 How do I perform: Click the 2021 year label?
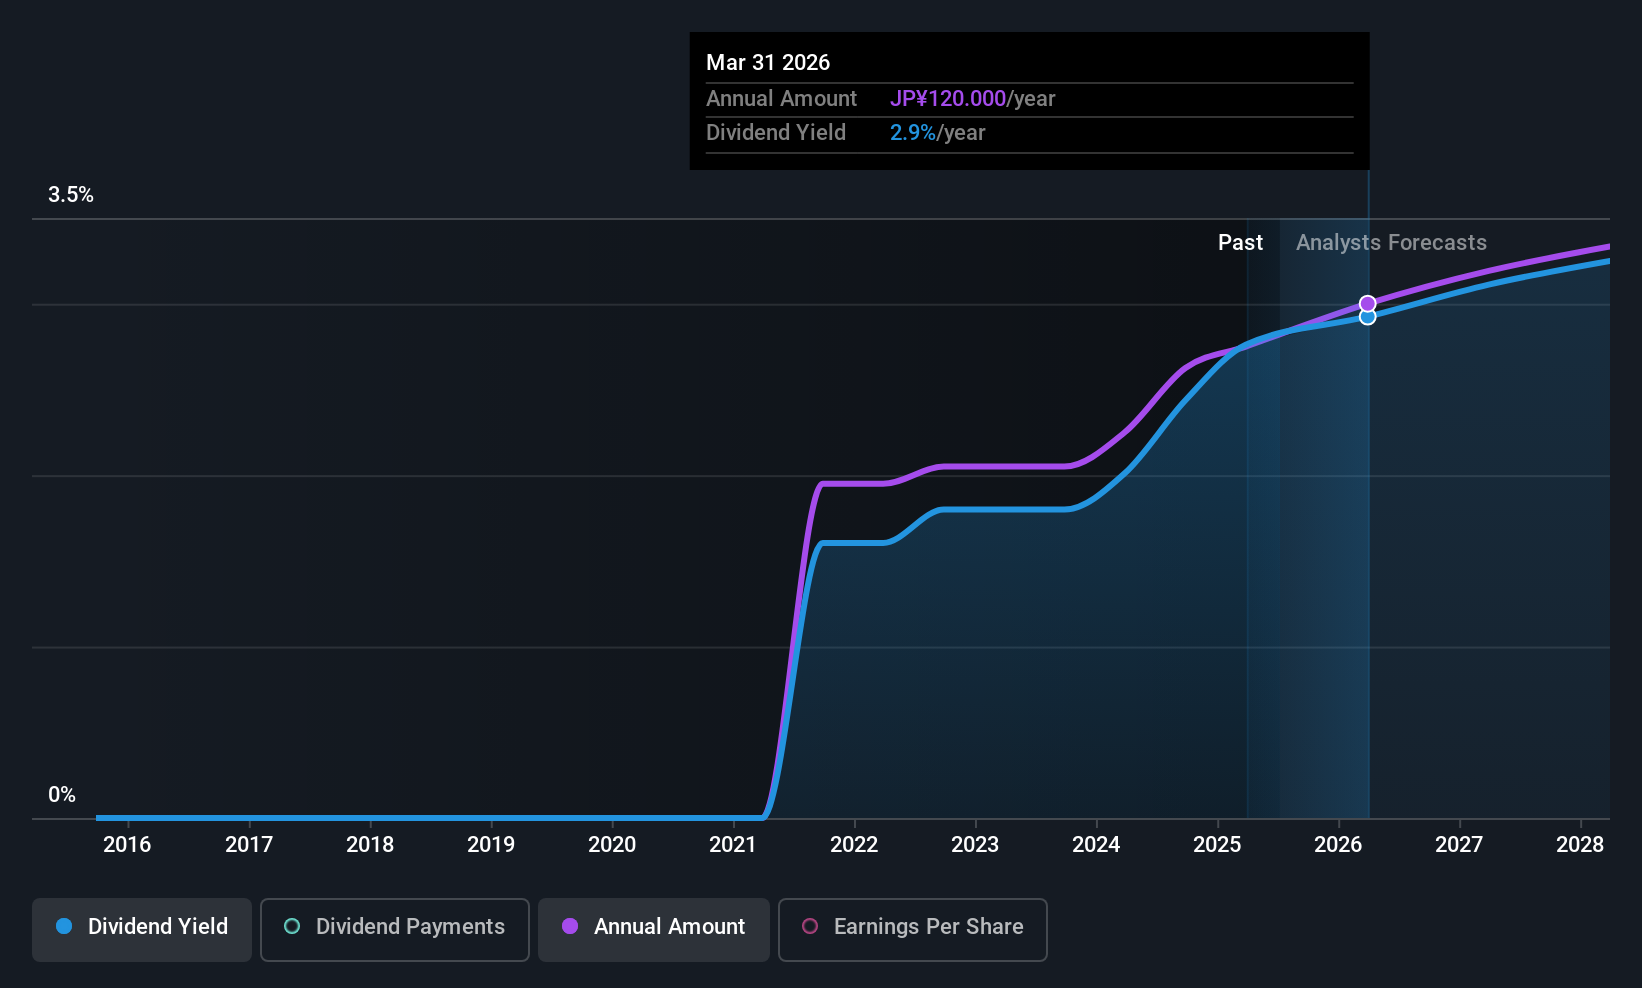(x=733, y=844)
